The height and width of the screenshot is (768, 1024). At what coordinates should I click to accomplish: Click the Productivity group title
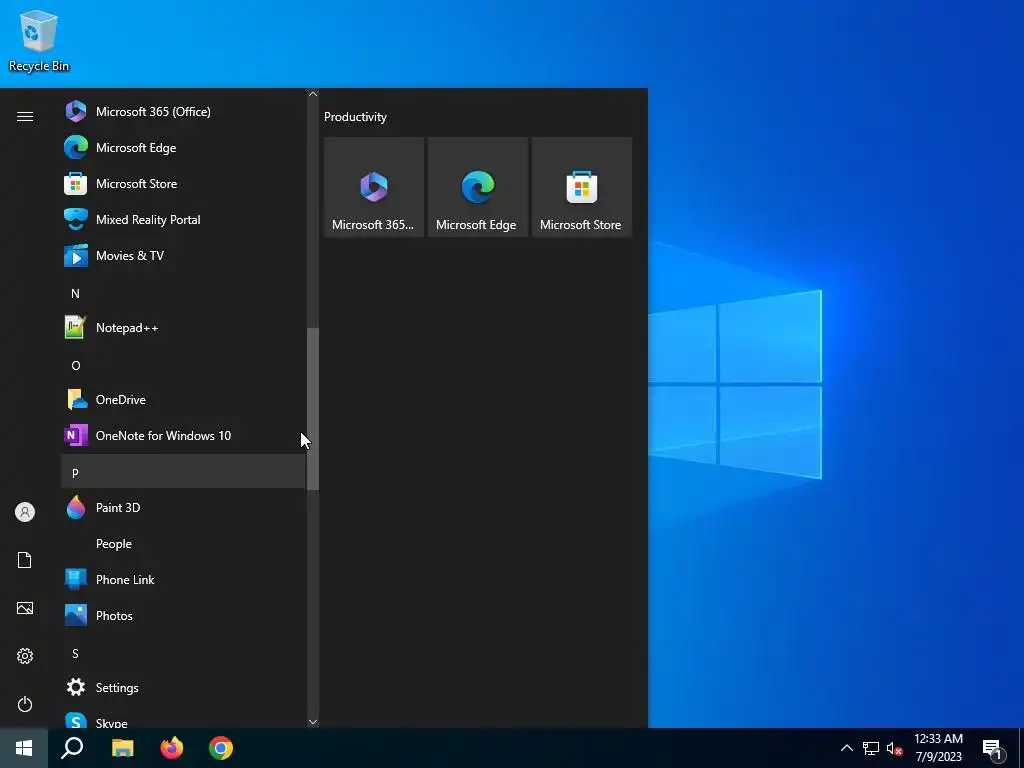pyautogui.click(x=355, y=117)
